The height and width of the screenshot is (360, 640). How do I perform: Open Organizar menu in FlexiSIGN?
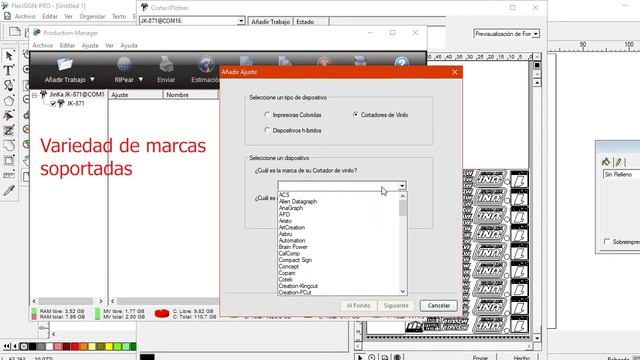92,16
